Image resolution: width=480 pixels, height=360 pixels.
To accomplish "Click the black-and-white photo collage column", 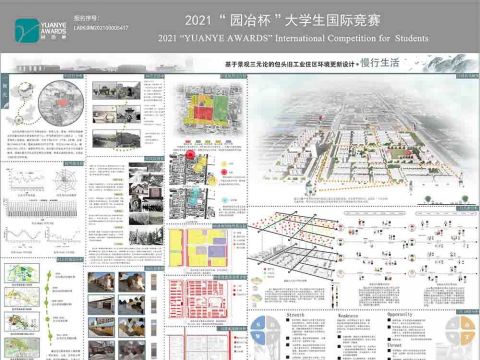I will click(146, 204).
